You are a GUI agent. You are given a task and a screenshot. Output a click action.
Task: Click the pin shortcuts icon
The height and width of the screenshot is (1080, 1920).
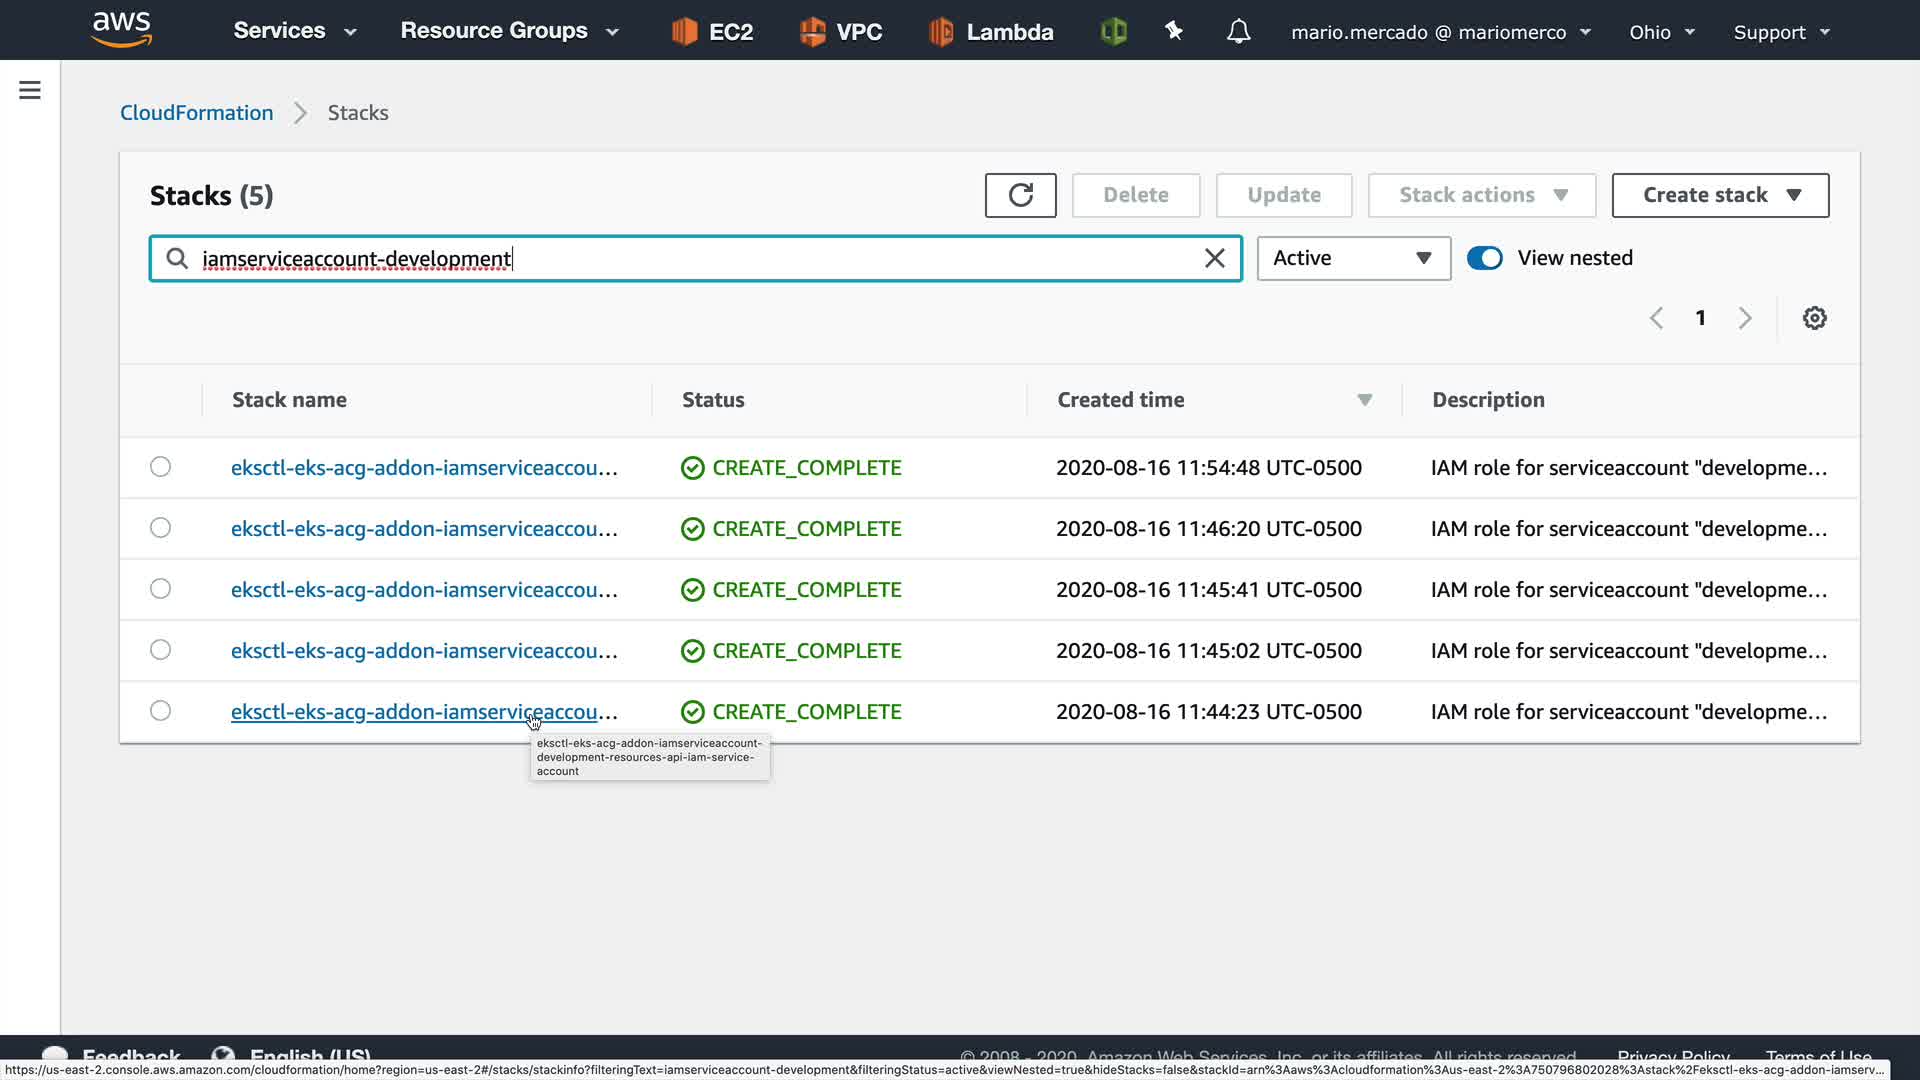pos(1174,32)
